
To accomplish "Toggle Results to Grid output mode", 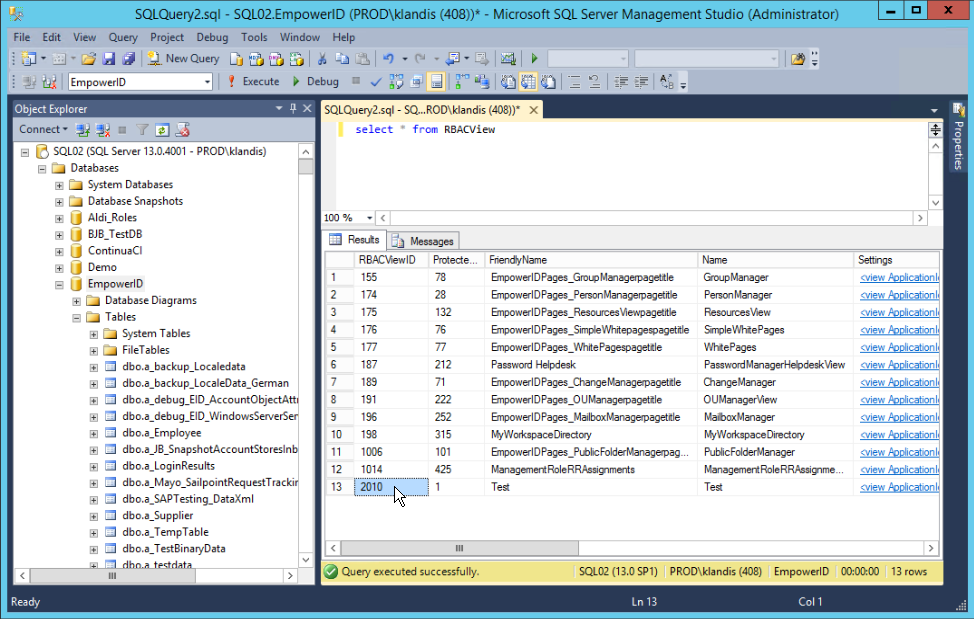I will (x=526, y=81).
